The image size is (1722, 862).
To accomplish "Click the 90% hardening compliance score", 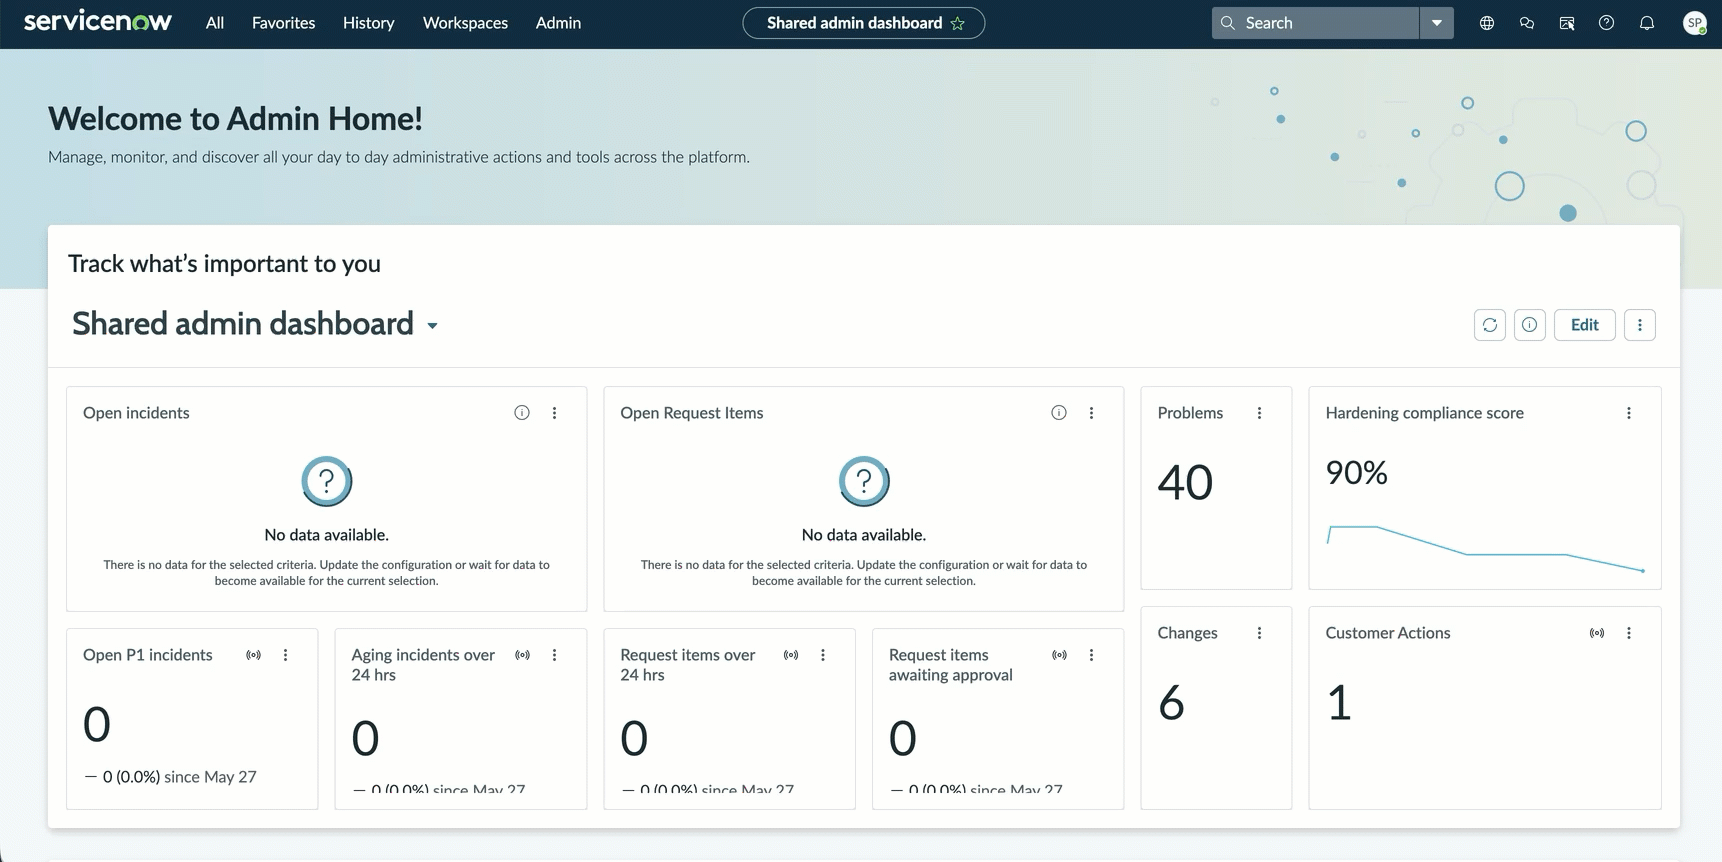I will [x=1357, y=472].
